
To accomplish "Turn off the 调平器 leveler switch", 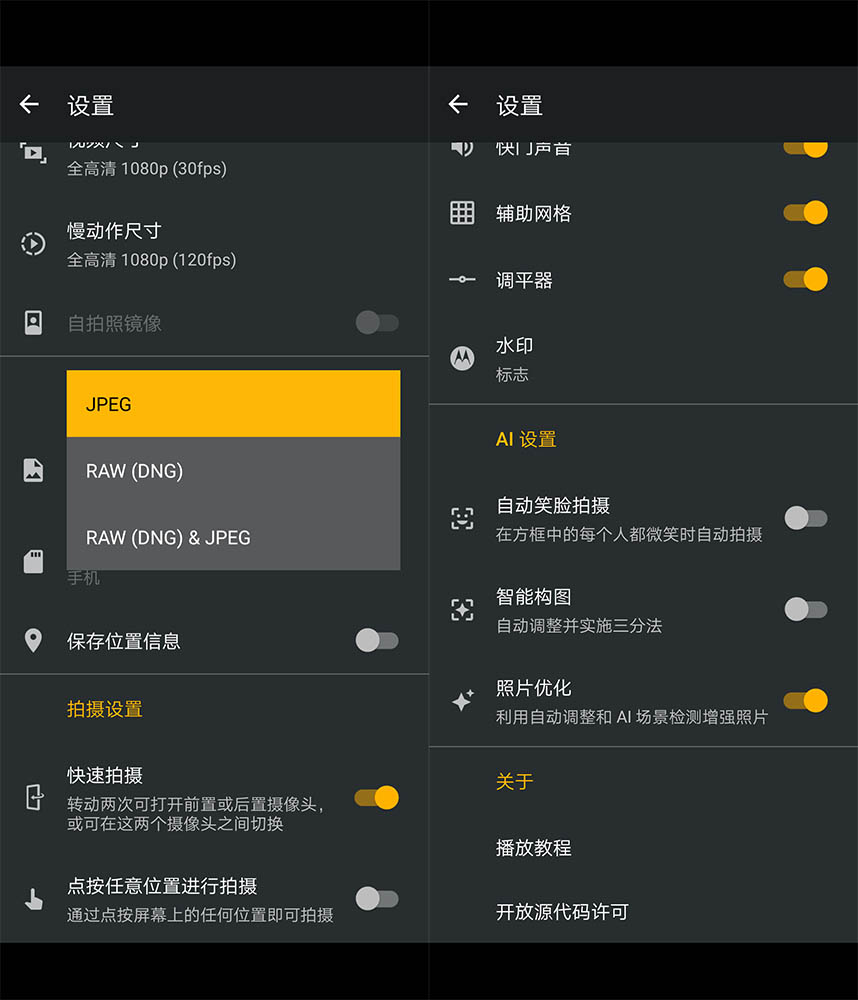I will pos(806,279).
